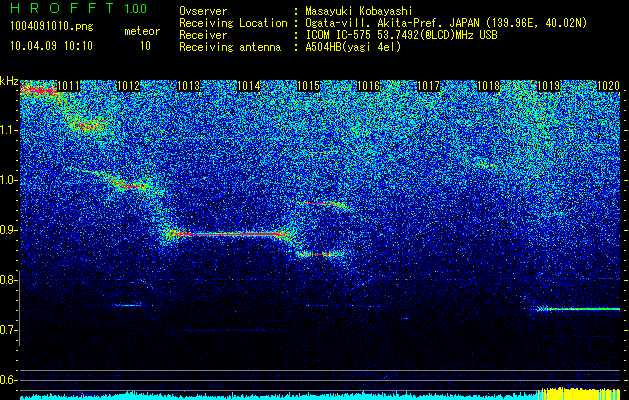Click the 1013 time marker
Viewport: 629px width, 400px height.
click(189, 86)
